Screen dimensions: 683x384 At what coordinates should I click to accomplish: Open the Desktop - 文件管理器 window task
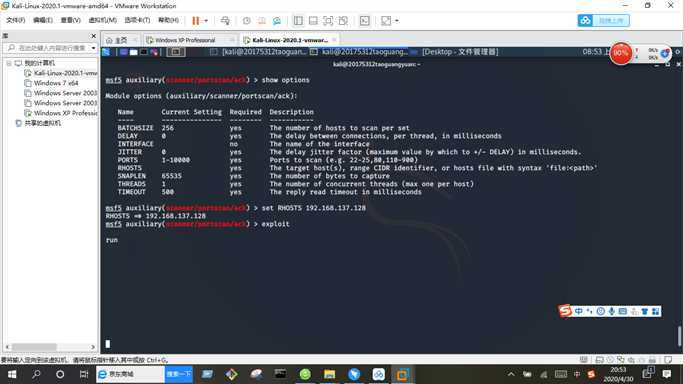coord(455,52)
